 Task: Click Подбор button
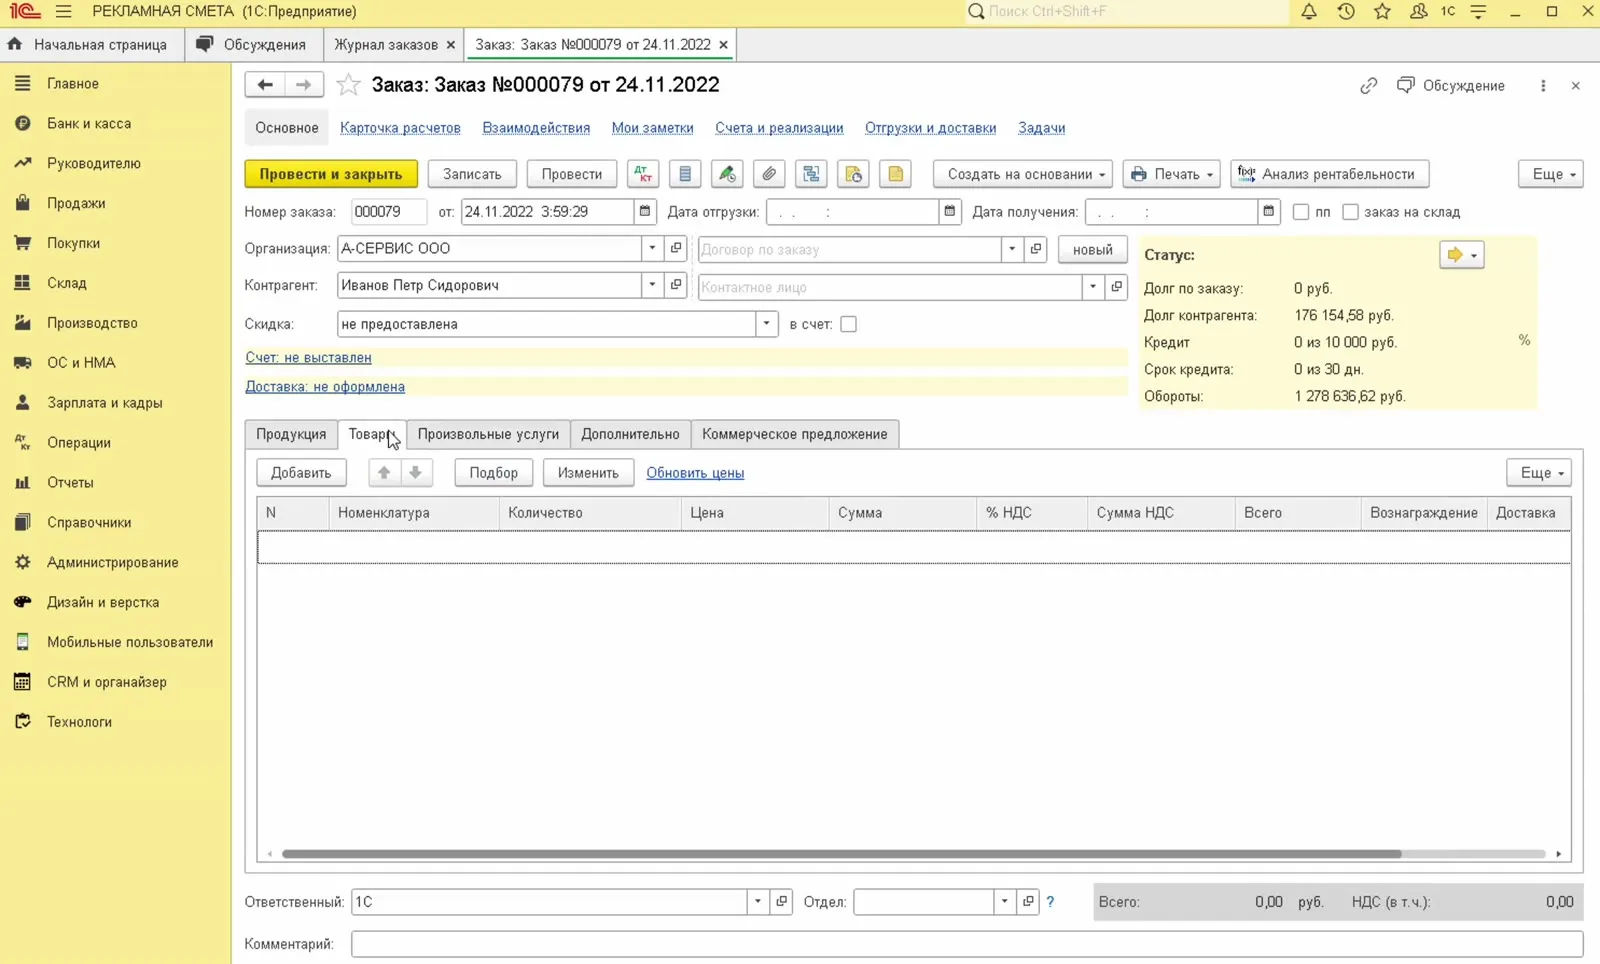(494, 473)
